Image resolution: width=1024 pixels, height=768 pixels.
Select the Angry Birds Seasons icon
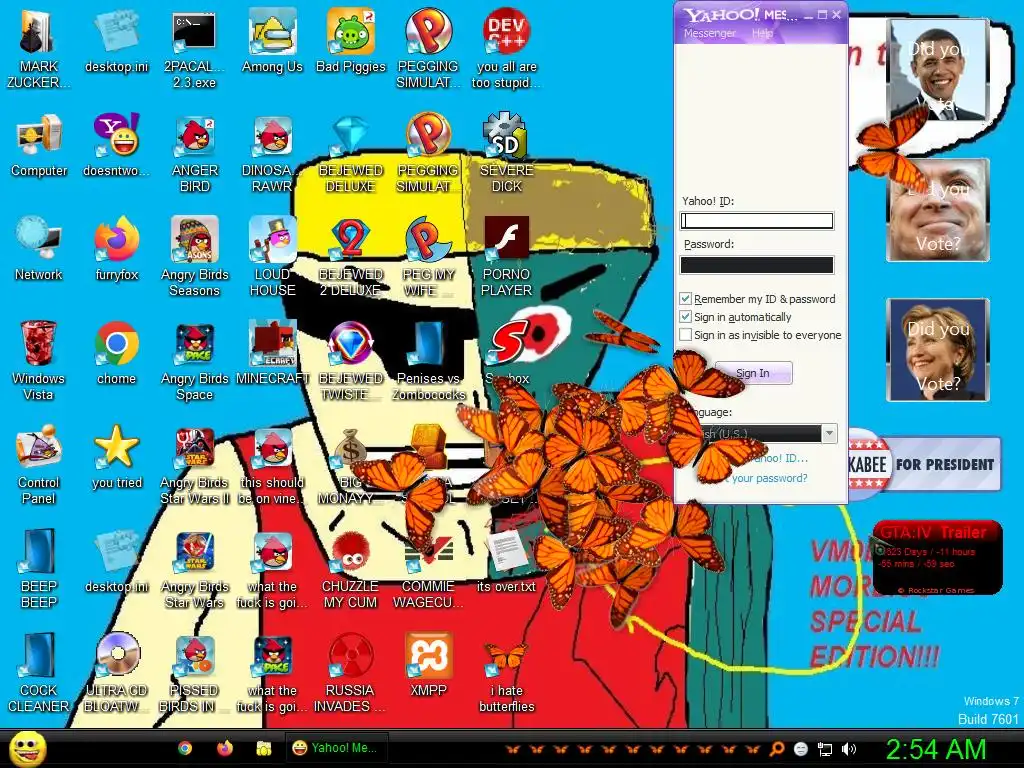tap(195, 257)
